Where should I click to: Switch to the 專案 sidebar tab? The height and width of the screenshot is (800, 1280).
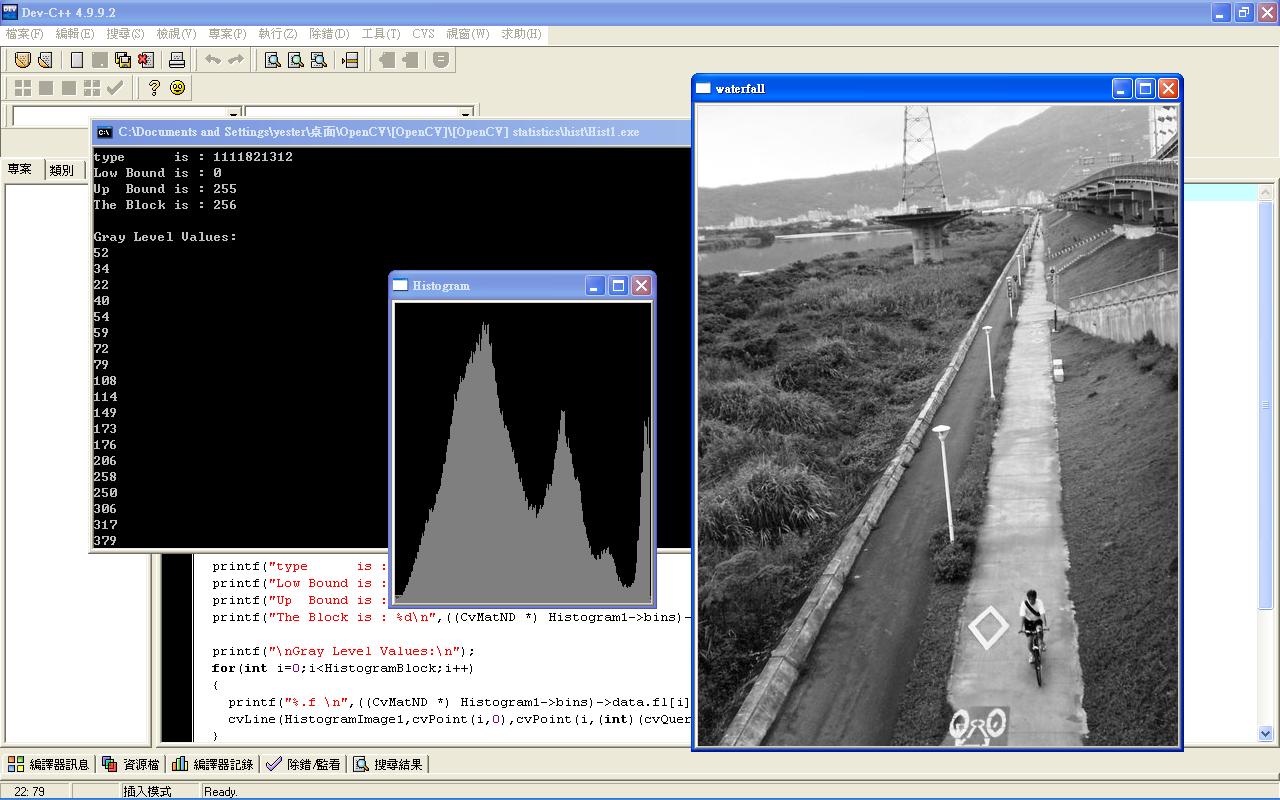pyautogui.click(x=20, y=170)
